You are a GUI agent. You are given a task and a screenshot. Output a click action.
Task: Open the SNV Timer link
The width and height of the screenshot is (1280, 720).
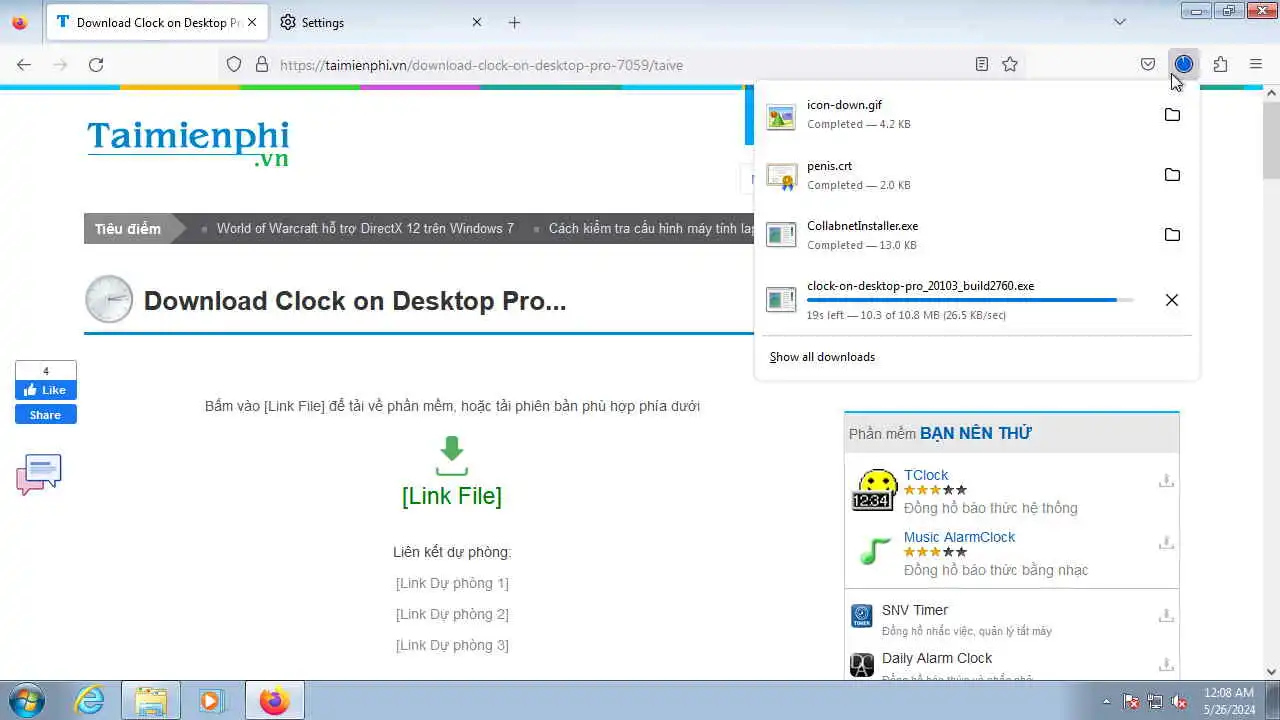[x=915, y=610]
